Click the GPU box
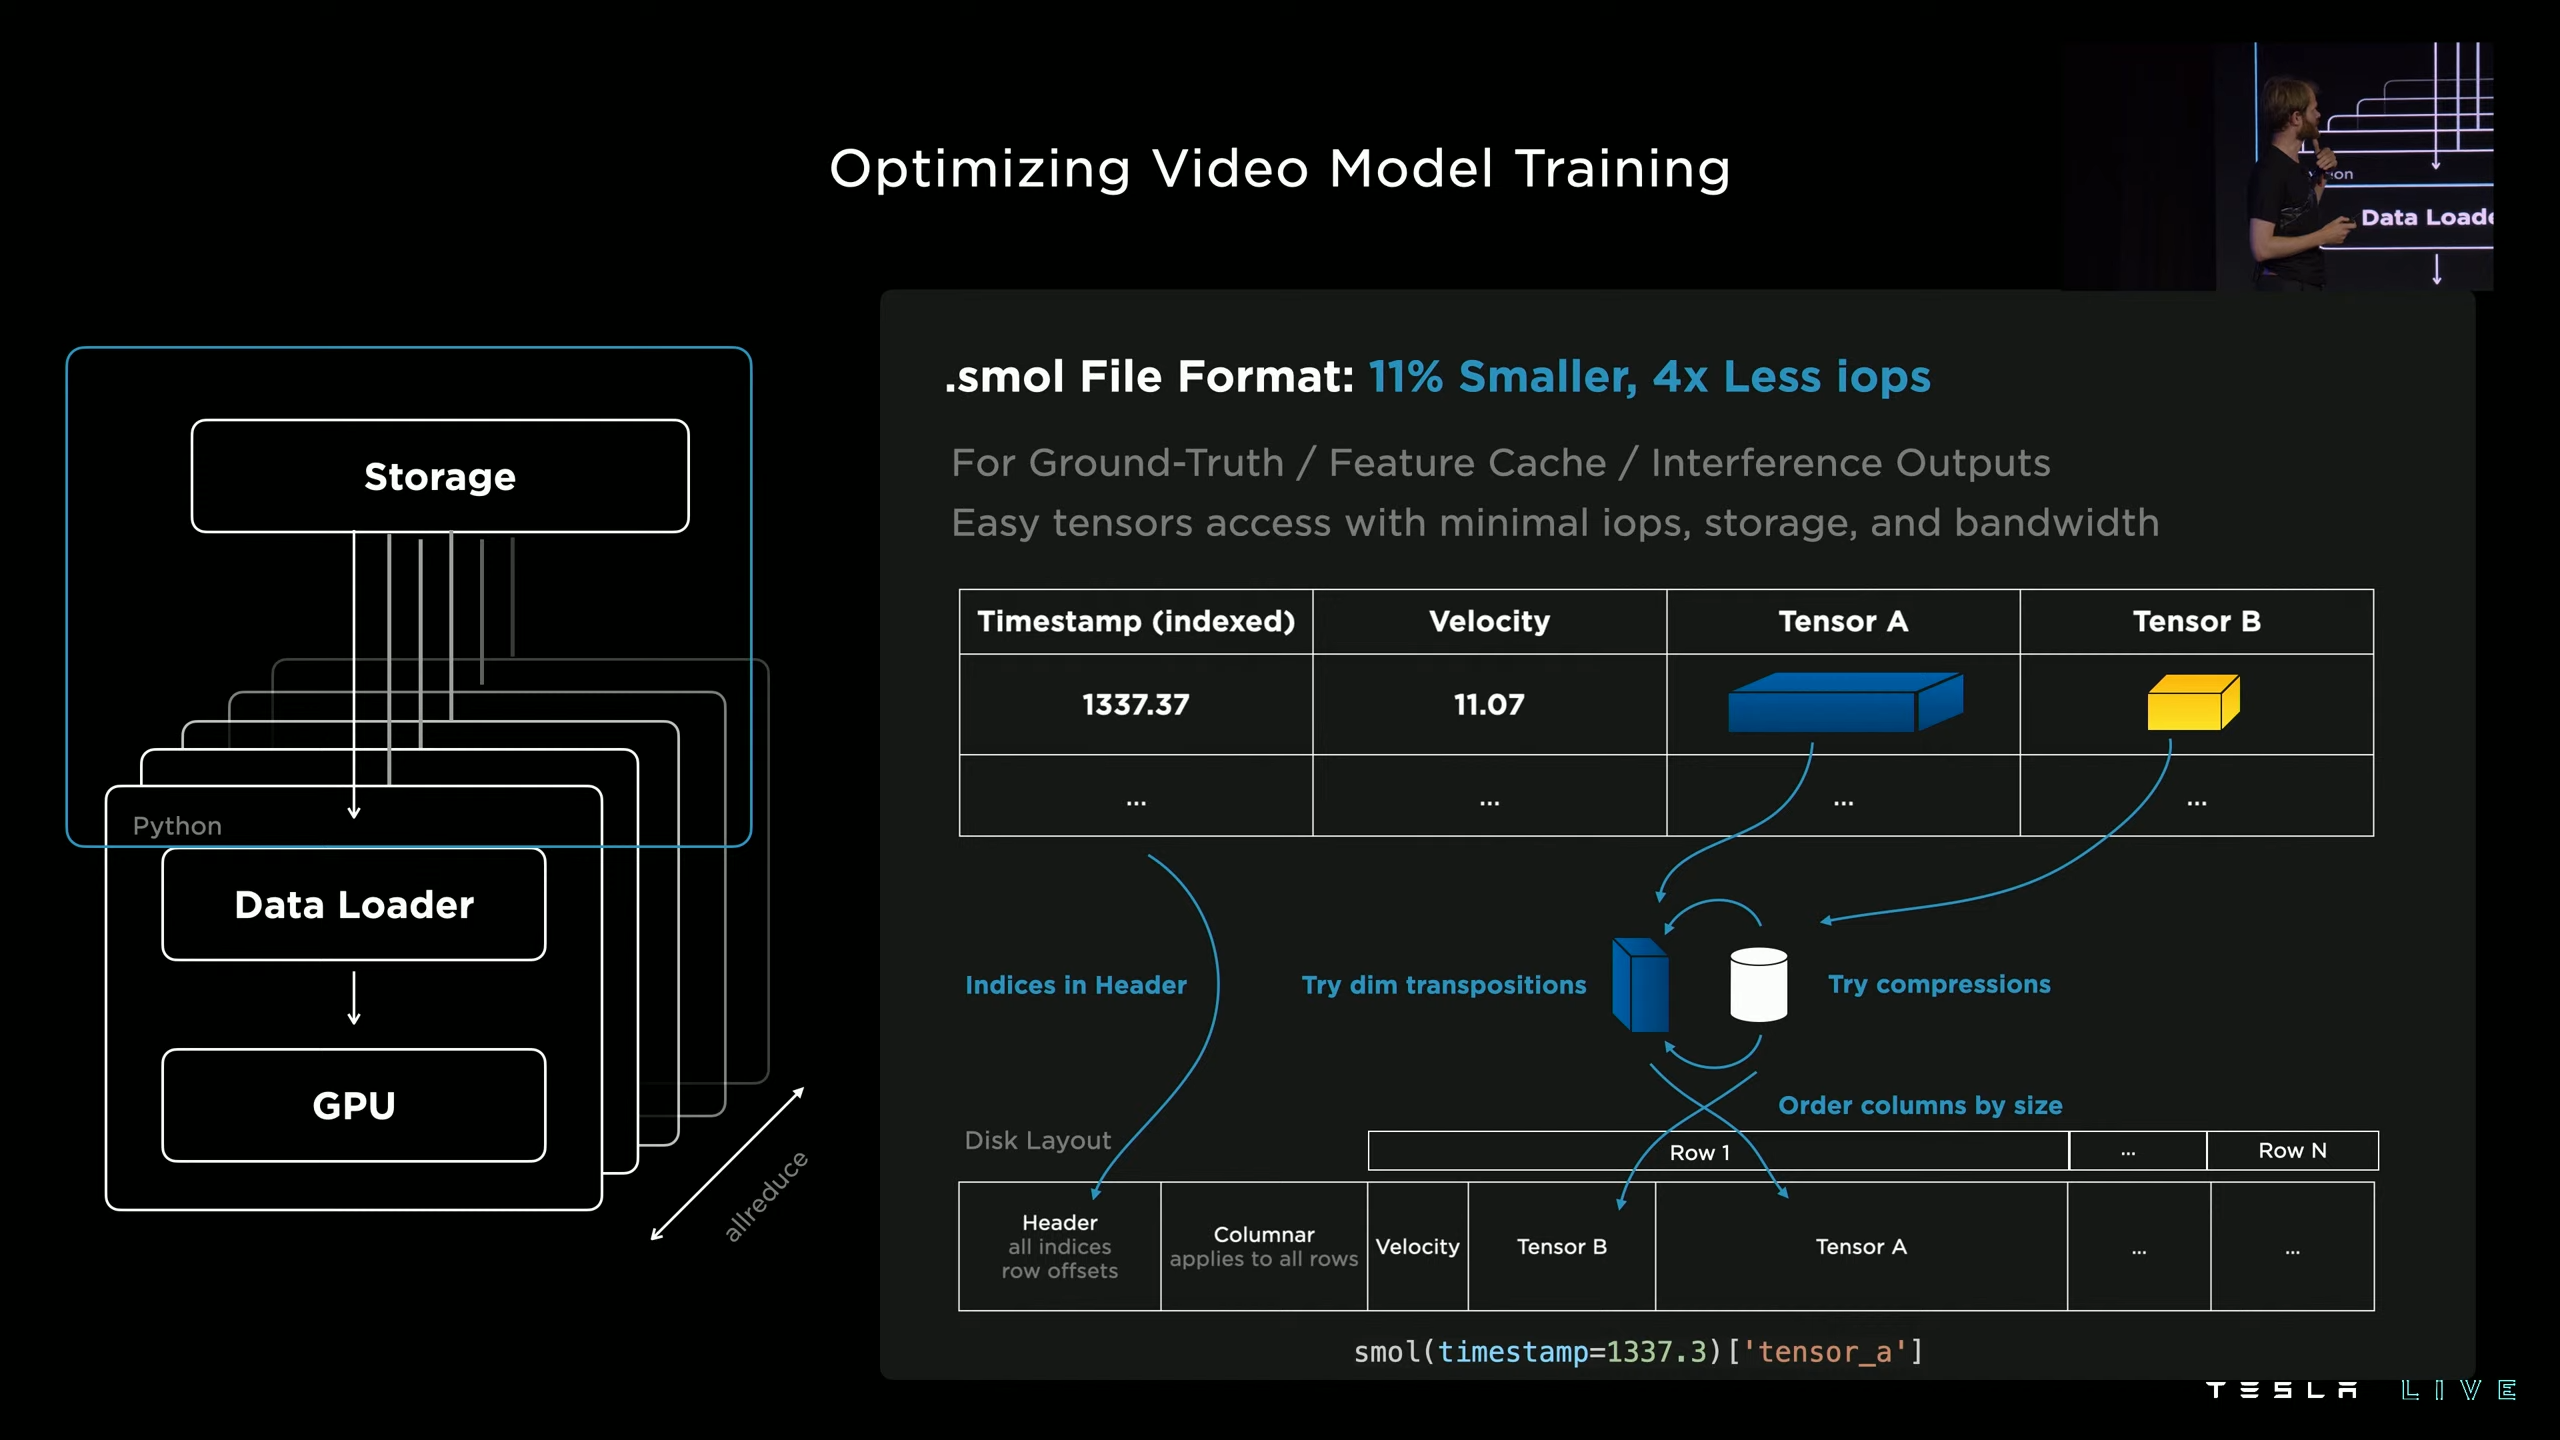This screenshot has height=1440, width=2560. [354, 1105]
